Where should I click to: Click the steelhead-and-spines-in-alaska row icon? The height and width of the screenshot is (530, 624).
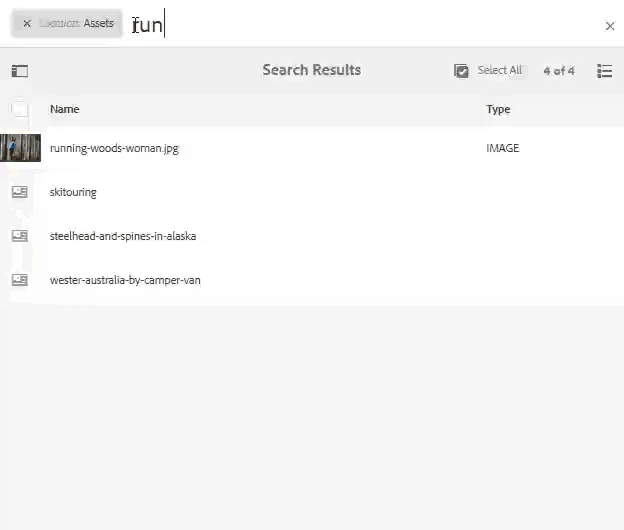20,236
